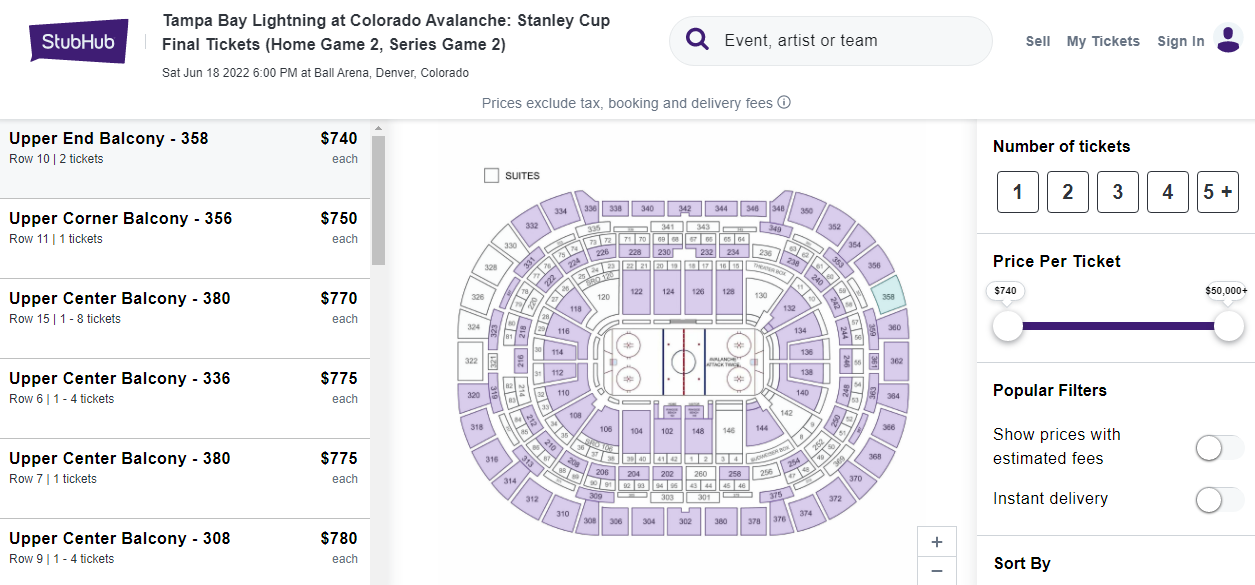1255x585 pixels.
Task: Open the user profile avatar icon
Action: 1228,39
